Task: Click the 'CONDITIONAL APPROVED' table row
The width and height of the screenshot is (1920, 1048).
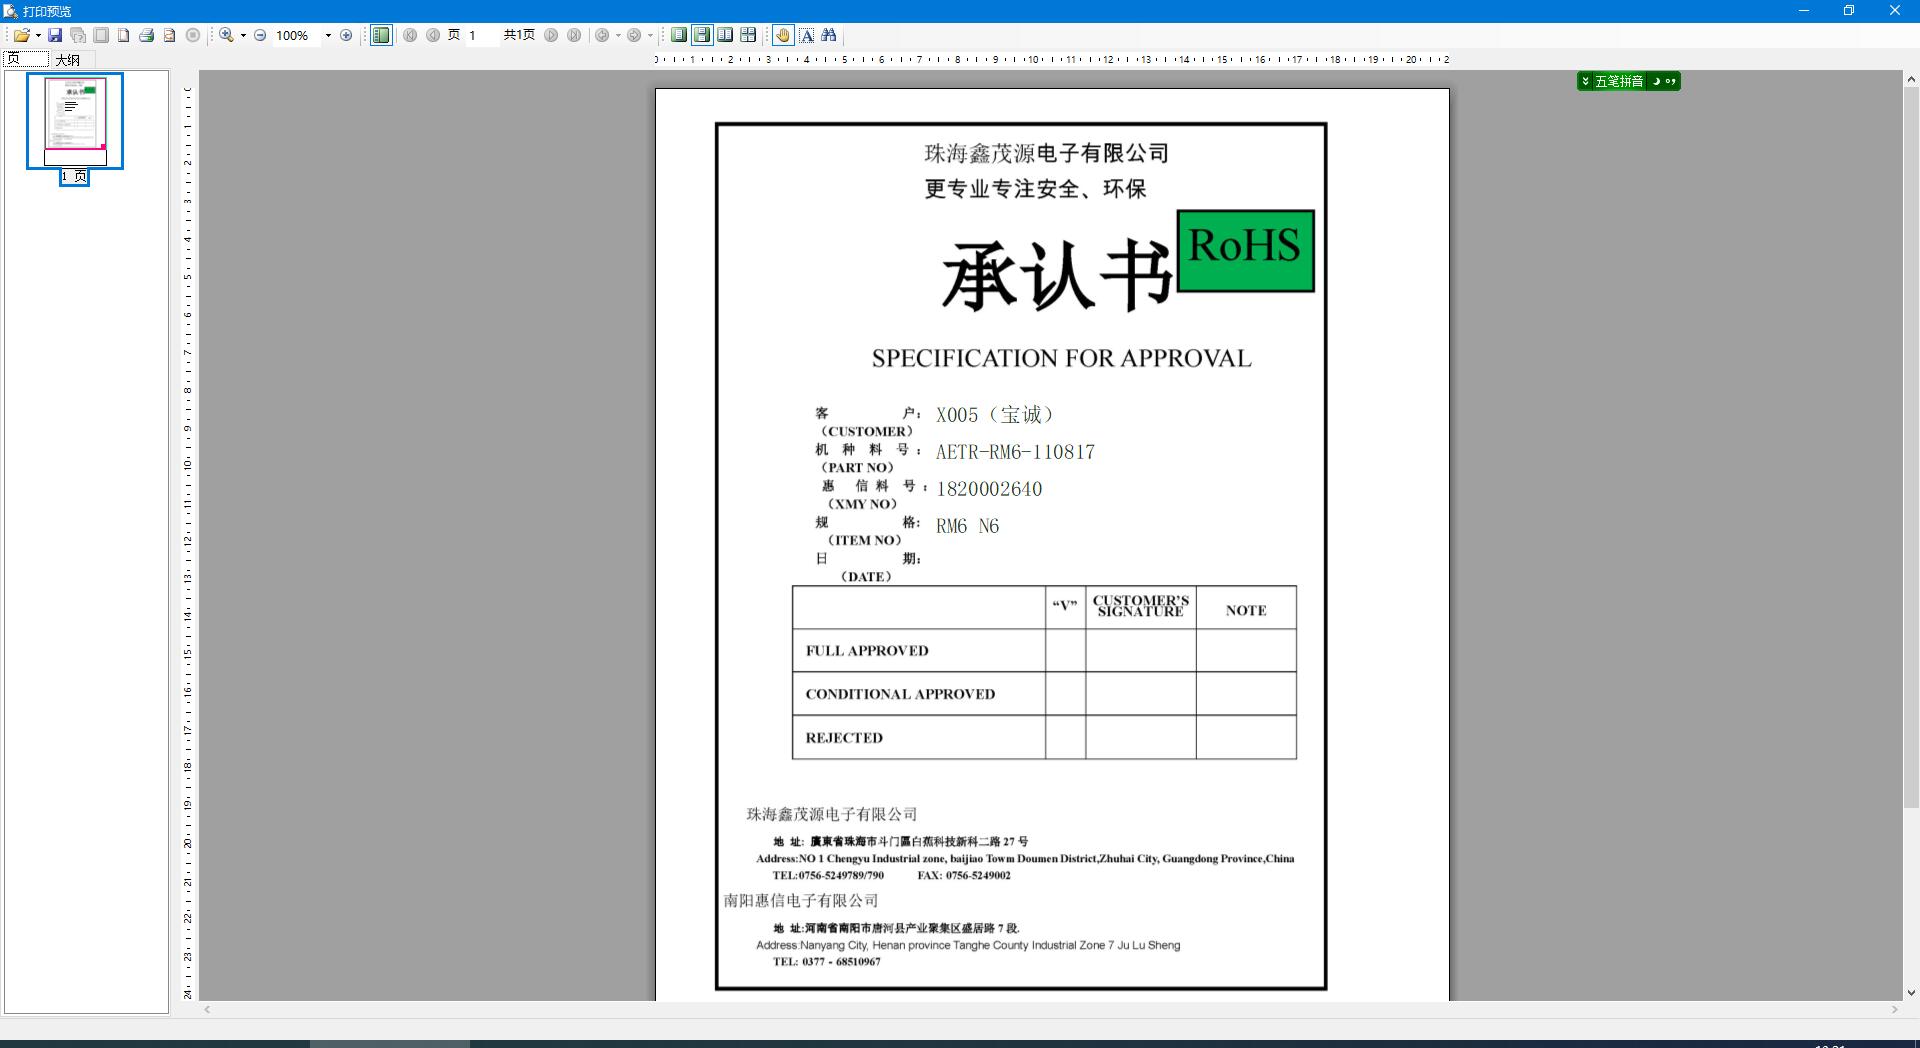Action: click(1044, 694)
